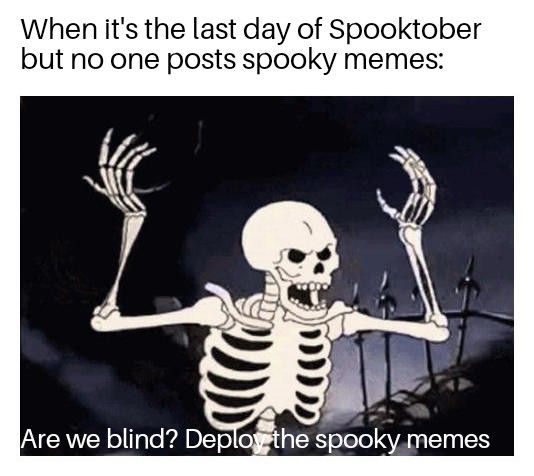Click the word "Spooktober" in the caption
Image resolution: width=534 pixels, height=476 pixels.
click(405, 31)
